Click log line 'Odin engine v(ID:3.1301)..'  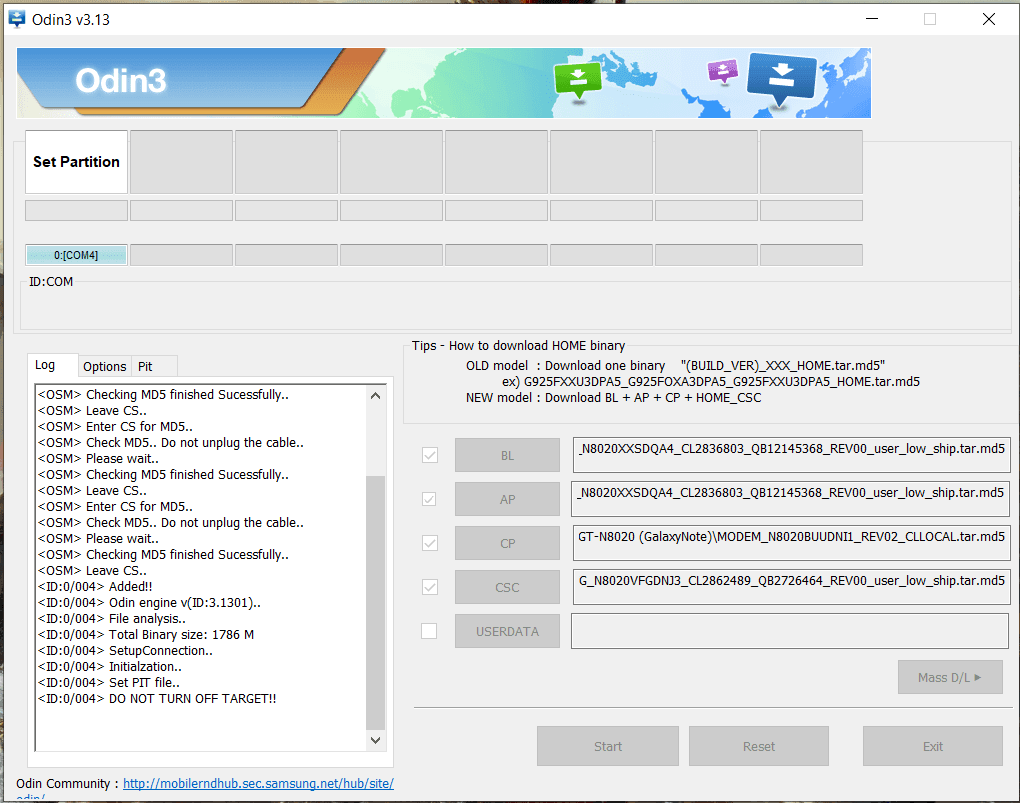pyautogui.click(x=149, y=603)
